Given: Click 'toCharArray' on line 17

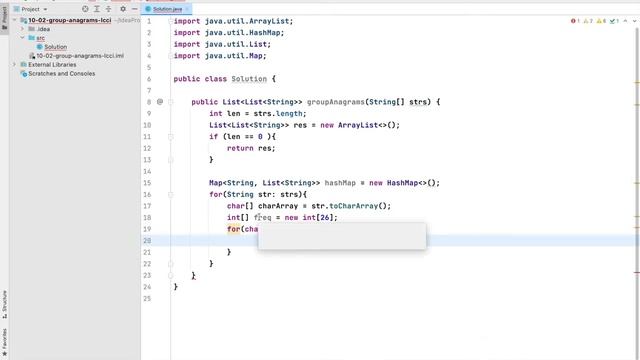Looking at the screenshot, I should (x=354, y=206).
